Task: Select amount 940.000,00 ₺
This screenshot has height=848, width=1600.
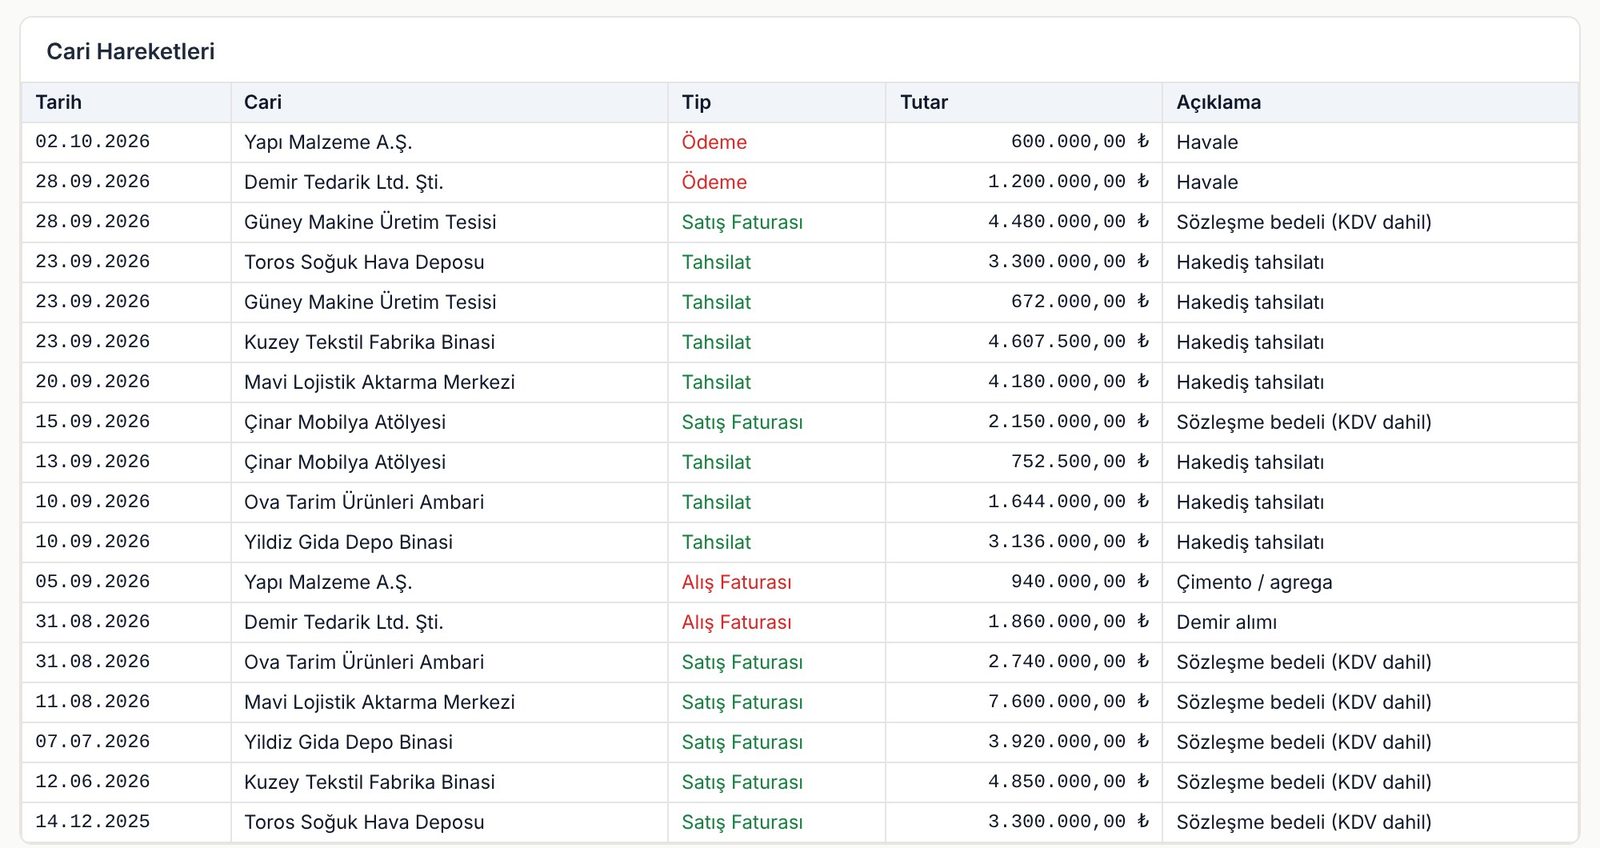Action: click(1080, 582)
